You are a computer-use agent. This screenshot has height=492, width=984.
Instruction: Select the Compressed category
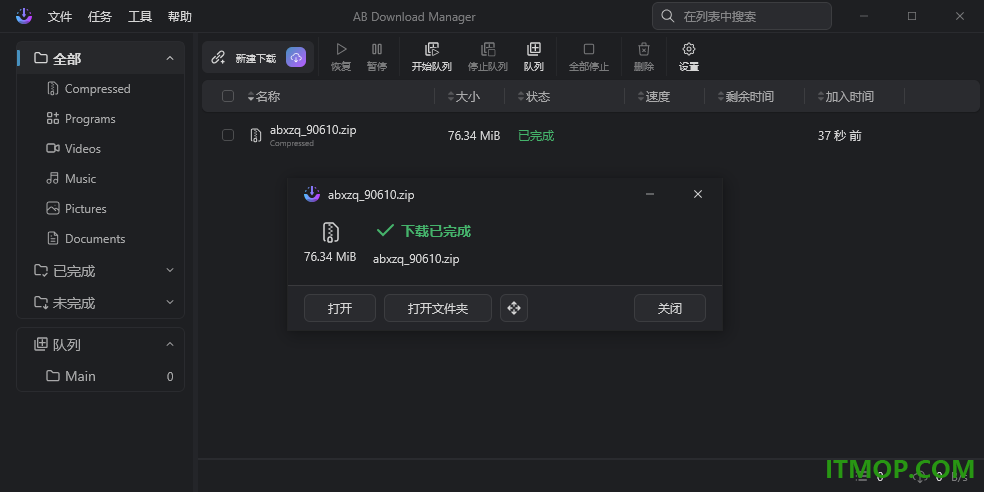click(98, 89)
